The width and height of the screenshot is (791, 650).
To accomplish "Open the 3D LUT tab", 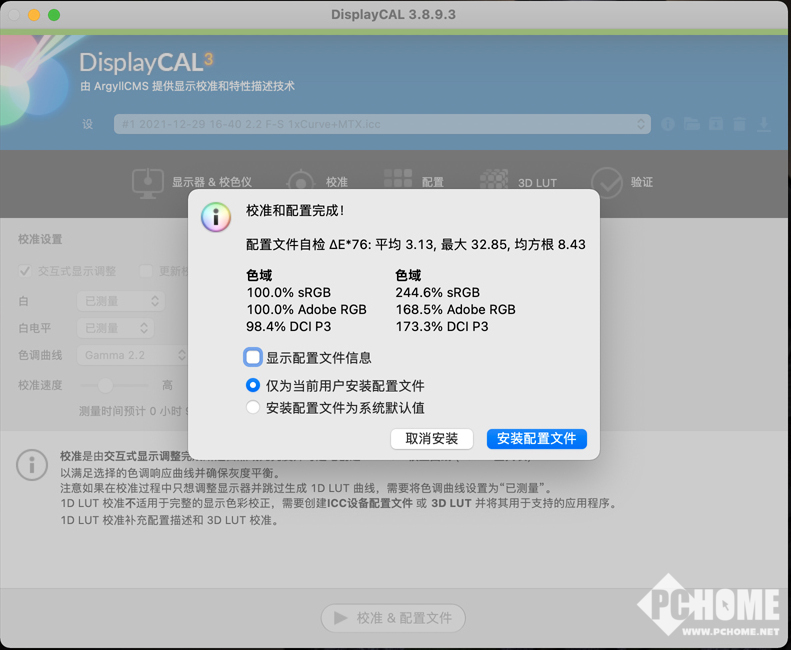I will [518, 182].
